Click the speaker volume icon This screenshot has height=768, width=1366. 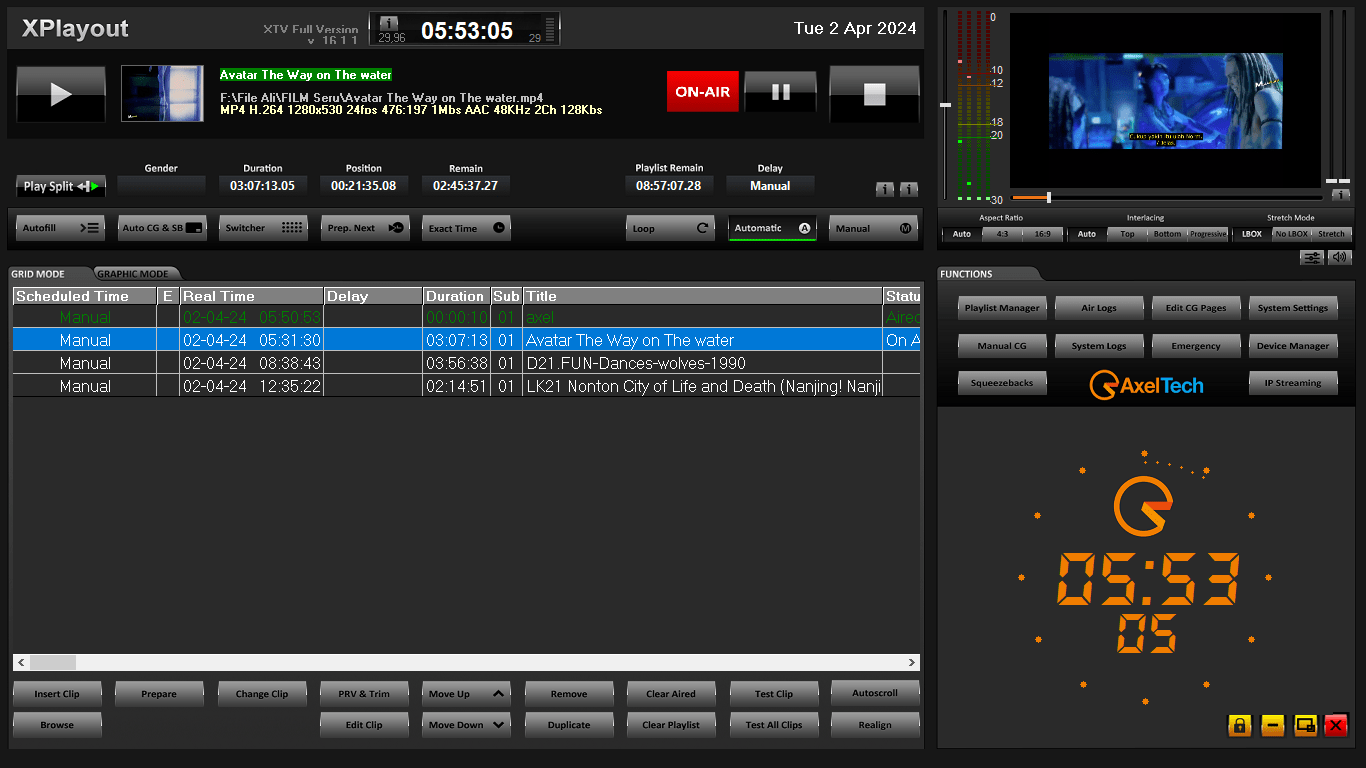point(1339,257)
